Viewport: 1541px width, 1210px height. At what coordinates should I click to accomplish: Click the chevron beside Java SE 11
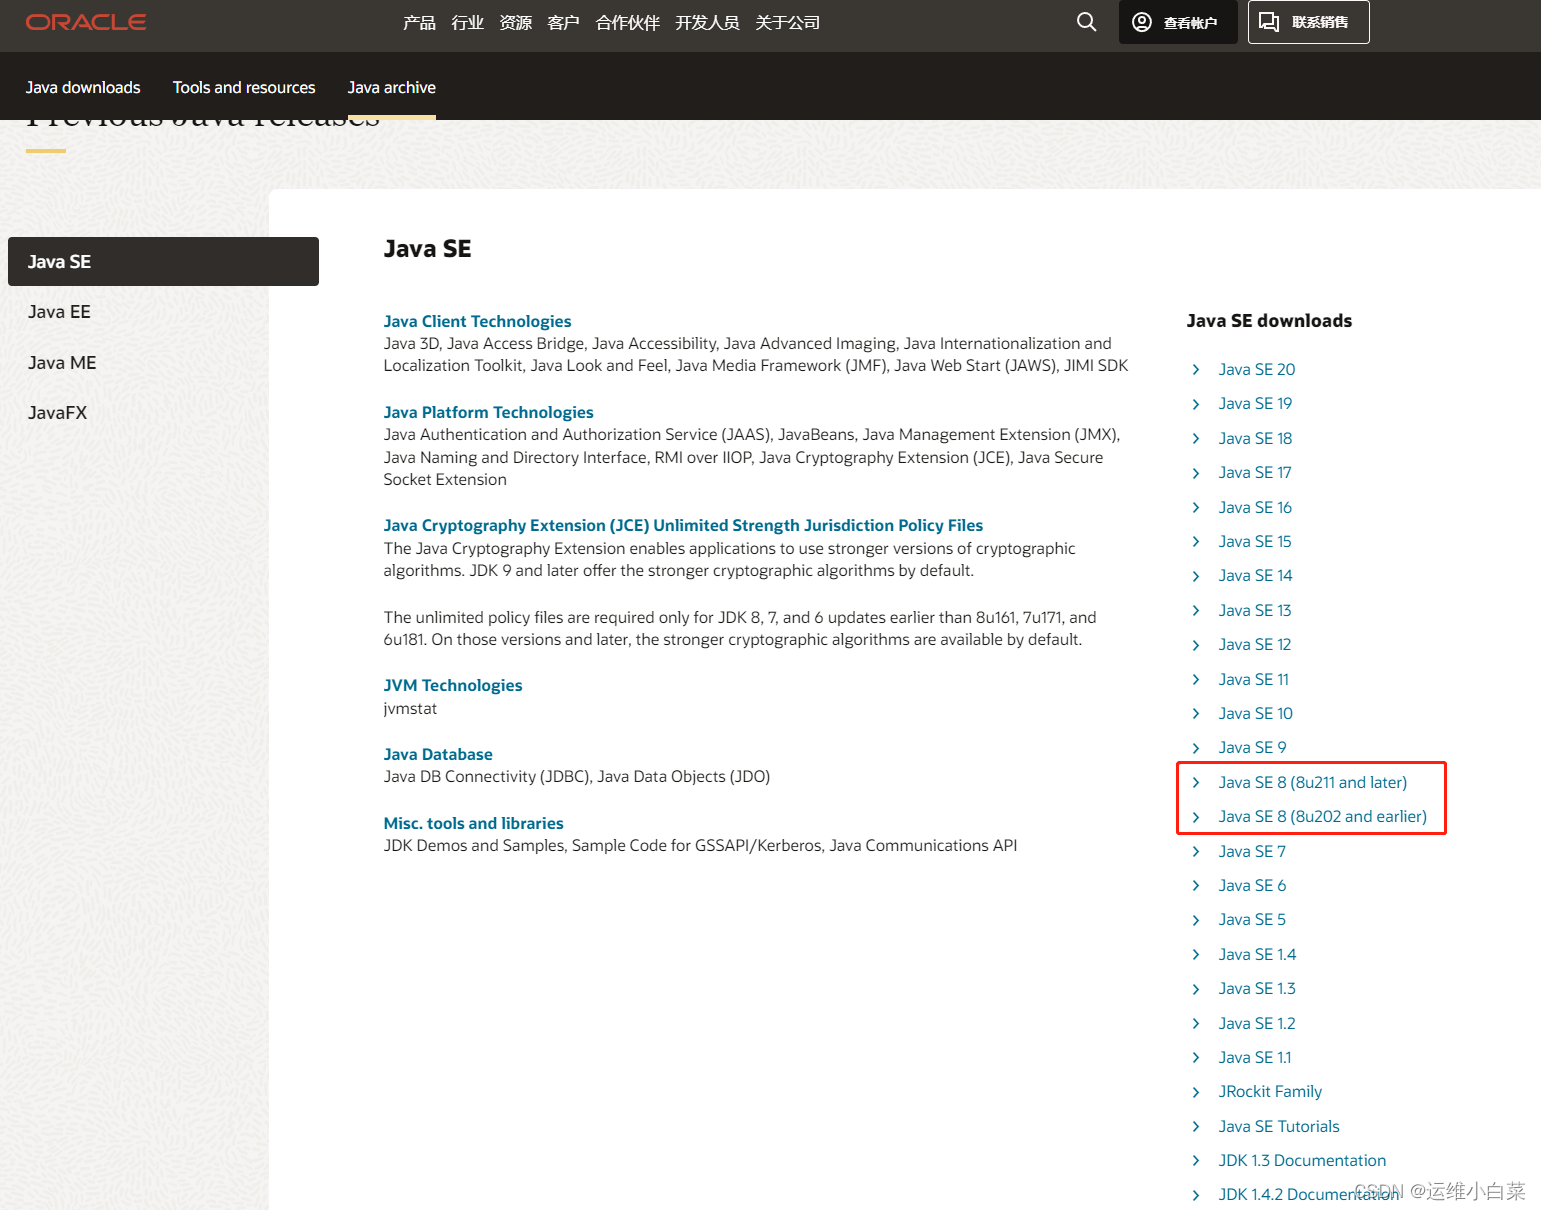(x=1196, y=680)
